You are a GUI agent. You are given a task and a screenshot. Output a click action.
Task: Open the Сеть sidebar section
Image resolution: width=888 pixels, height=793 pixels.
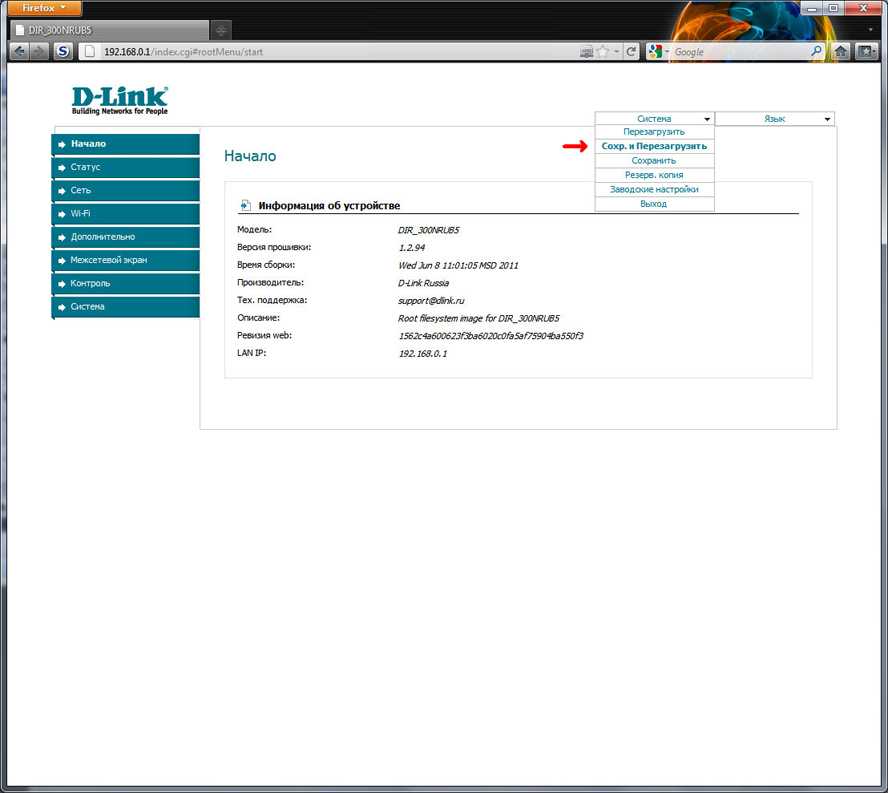(126, 190)
